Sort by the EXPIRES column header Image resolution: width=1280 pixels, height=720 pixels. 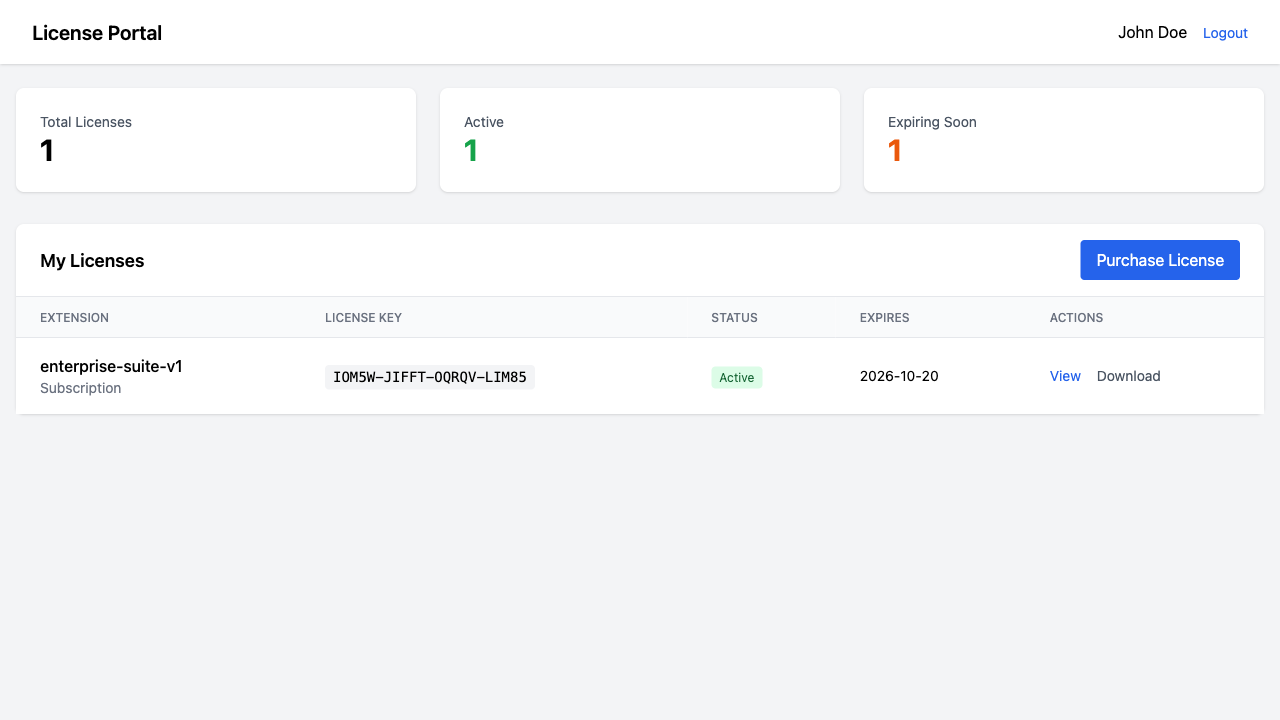click(x=884, y=317)
